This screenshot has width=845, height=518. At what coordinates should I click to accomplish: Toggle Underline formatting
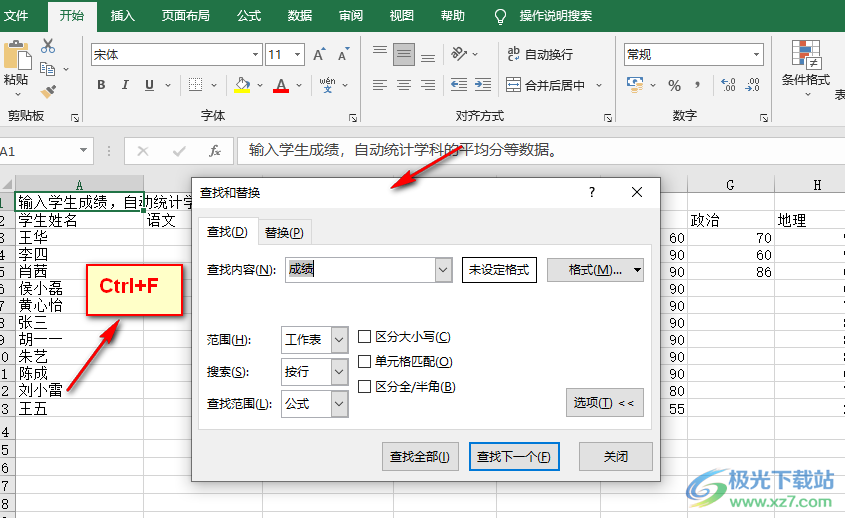149,85
